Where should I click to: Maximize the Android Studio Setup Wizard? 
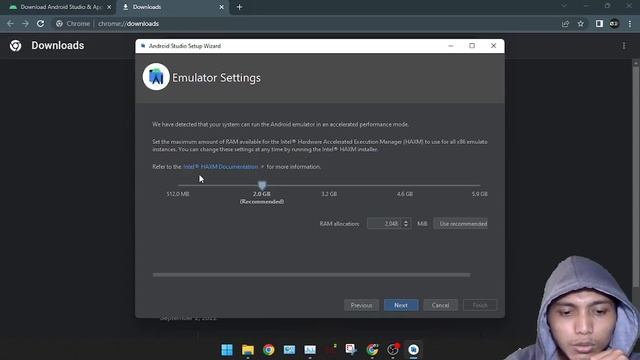click(x=472, y=46)
